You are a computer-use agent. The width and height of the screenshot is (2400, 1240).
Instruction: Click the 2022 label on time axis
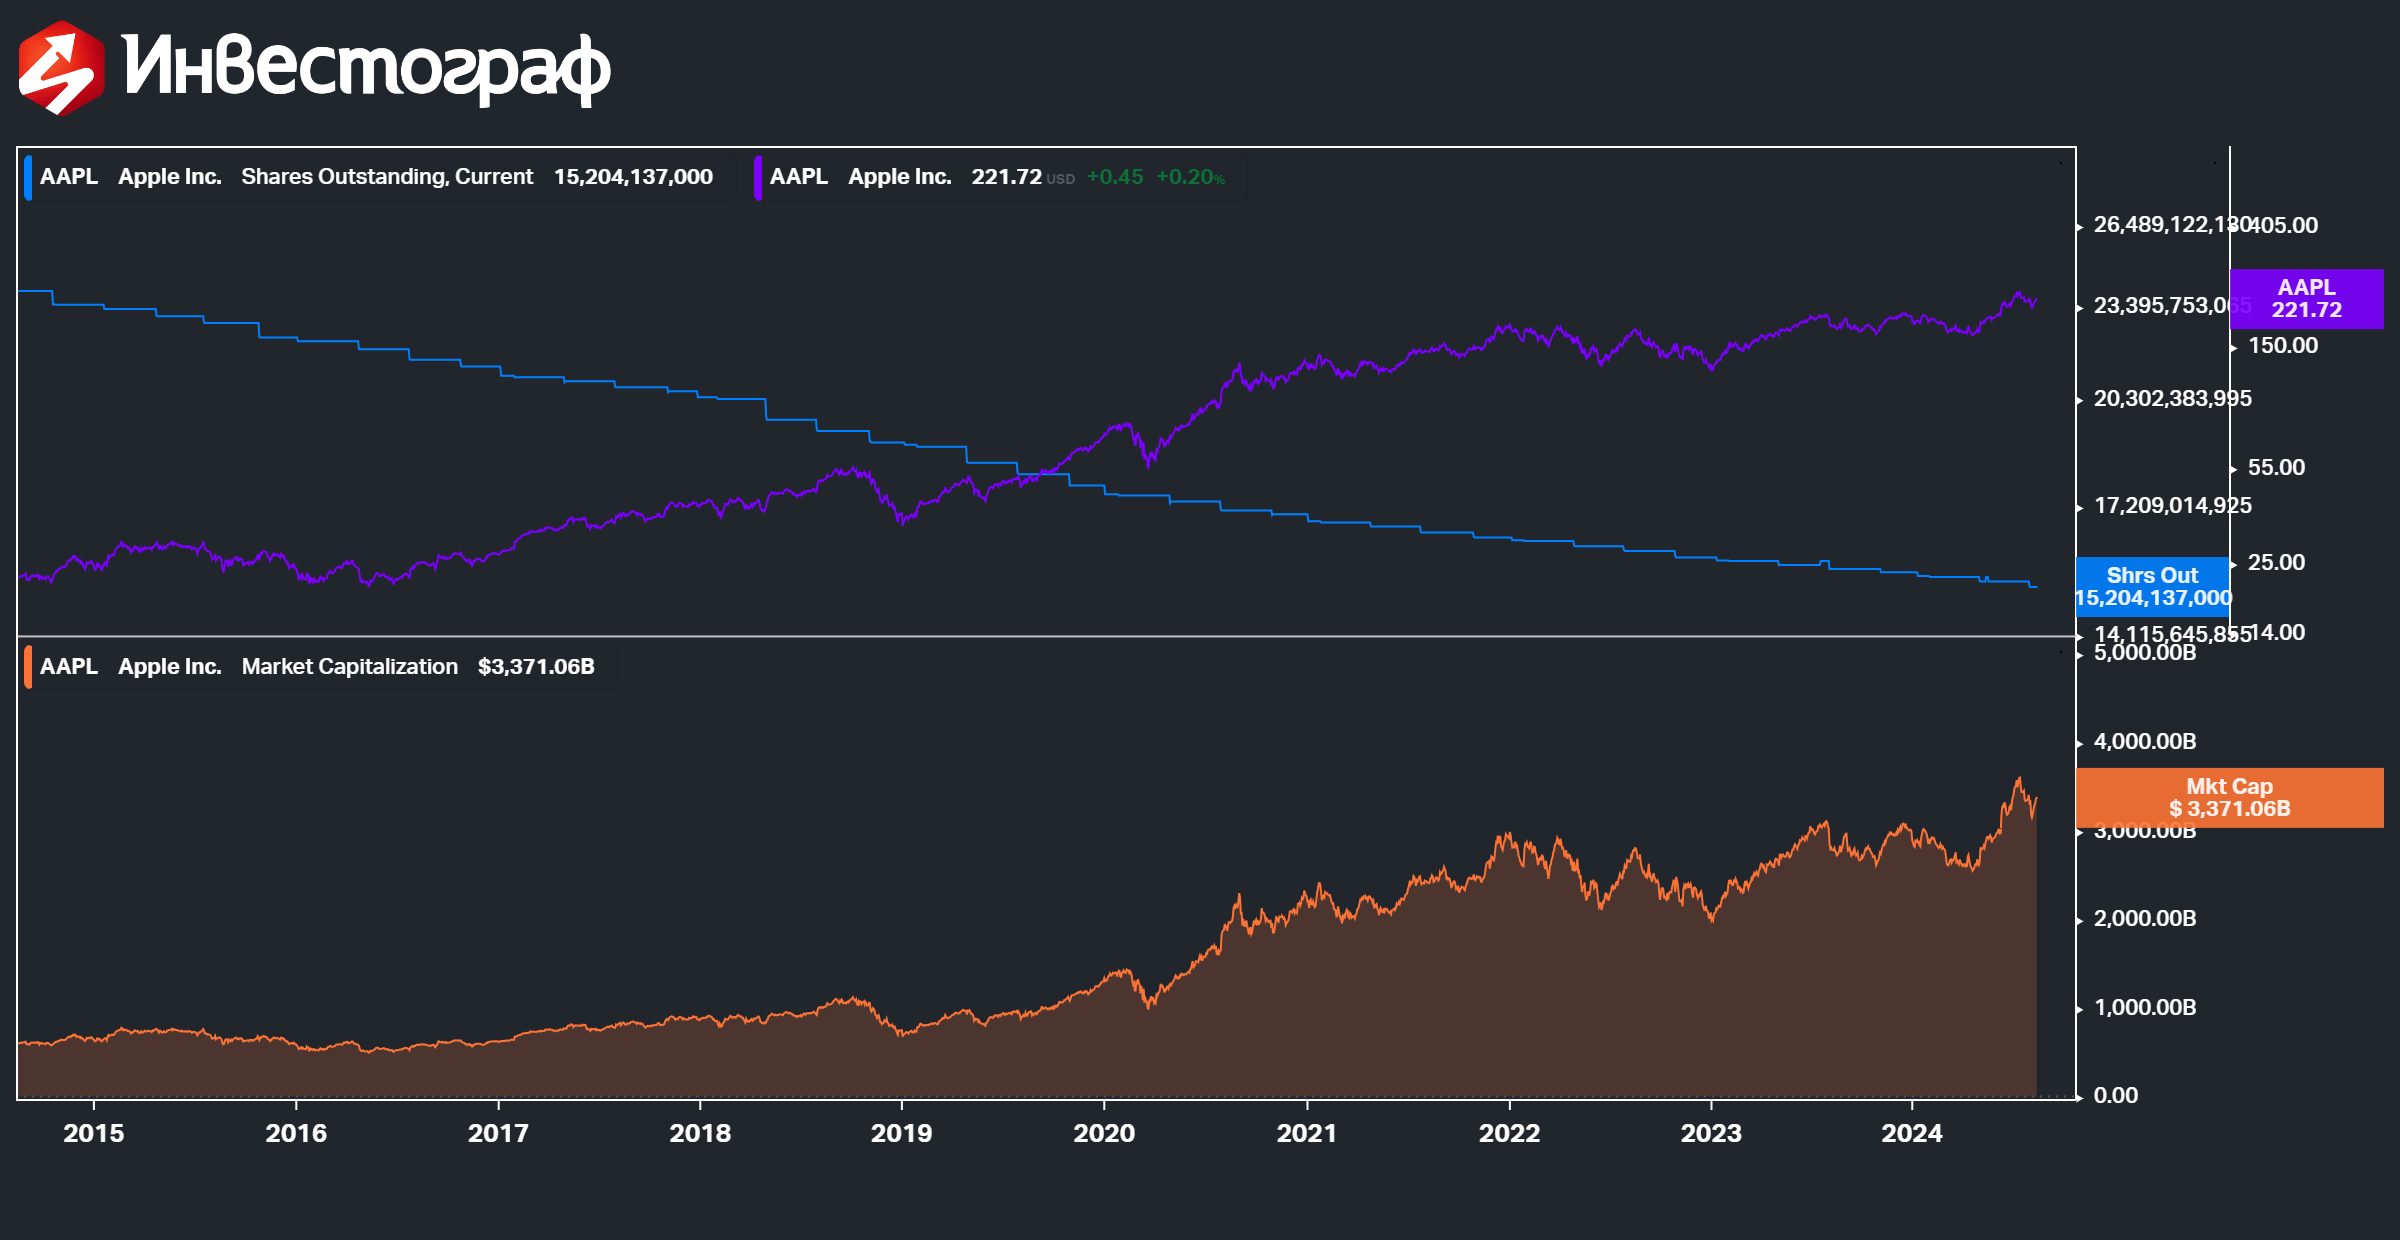(1510, 1133)
